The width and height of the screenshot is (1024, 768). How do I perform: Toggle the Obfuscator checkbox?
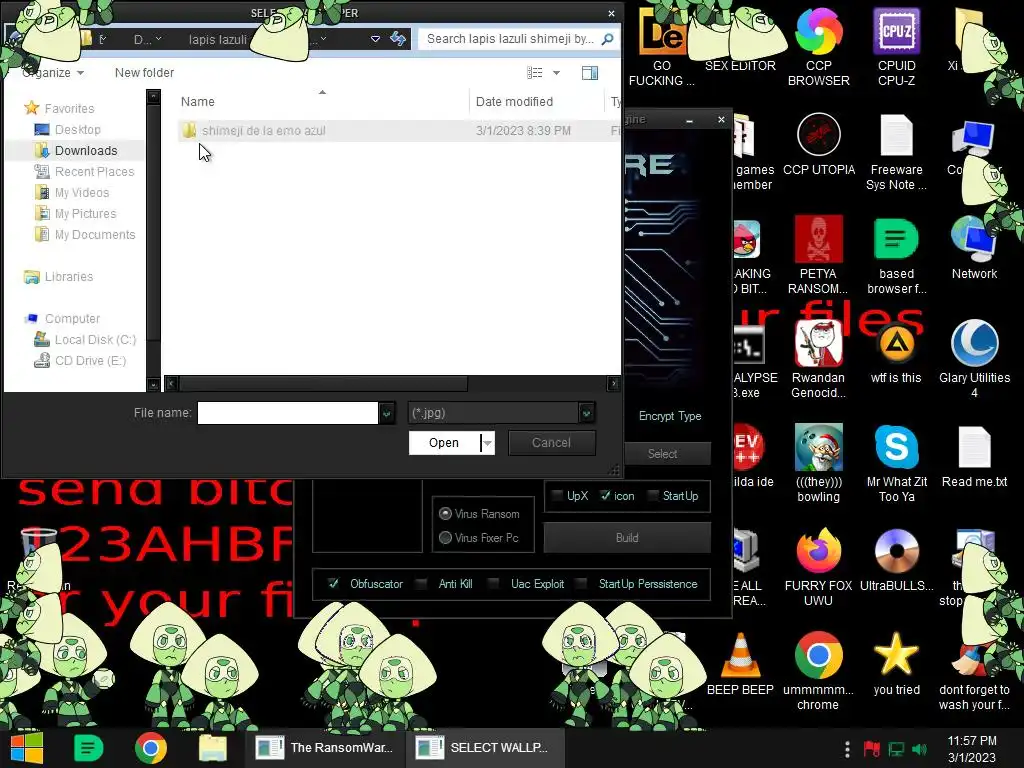333,583
